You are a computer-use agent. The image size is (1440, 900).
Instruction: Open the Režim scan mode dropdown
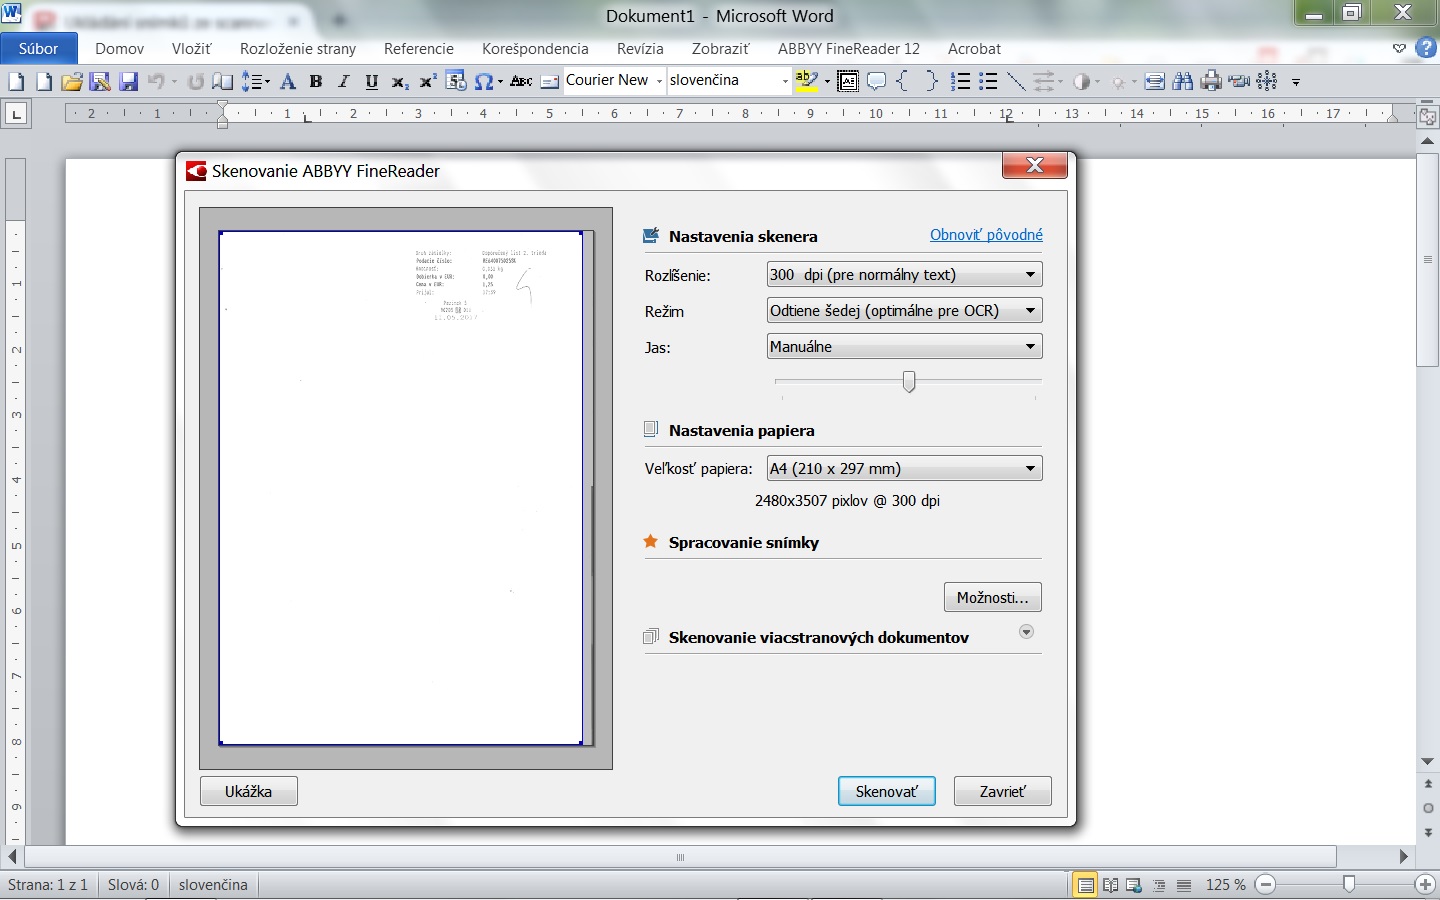pyautogui.click(x=904, y=311)
